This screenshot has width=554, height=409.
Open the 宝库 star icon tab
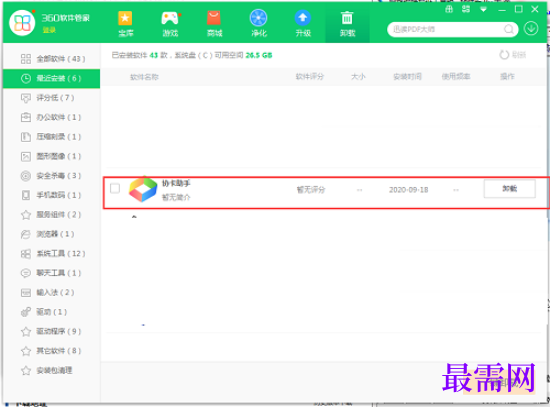click(125, 23)
